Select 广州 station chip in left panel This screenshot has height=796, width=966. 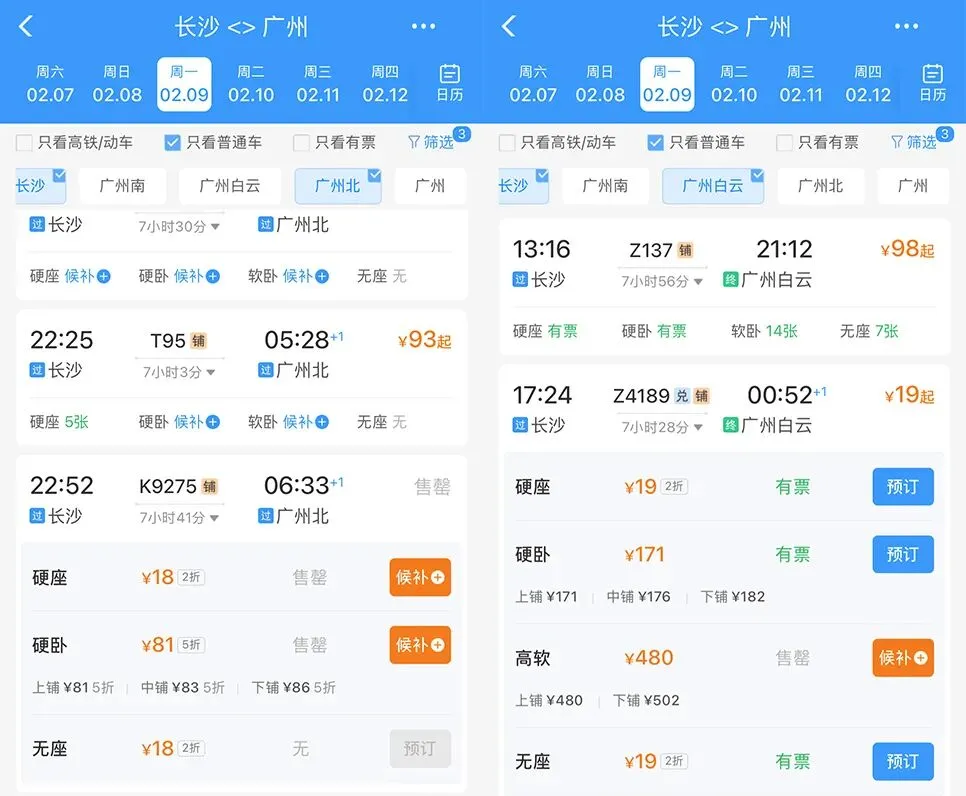[x=430, y=185]
